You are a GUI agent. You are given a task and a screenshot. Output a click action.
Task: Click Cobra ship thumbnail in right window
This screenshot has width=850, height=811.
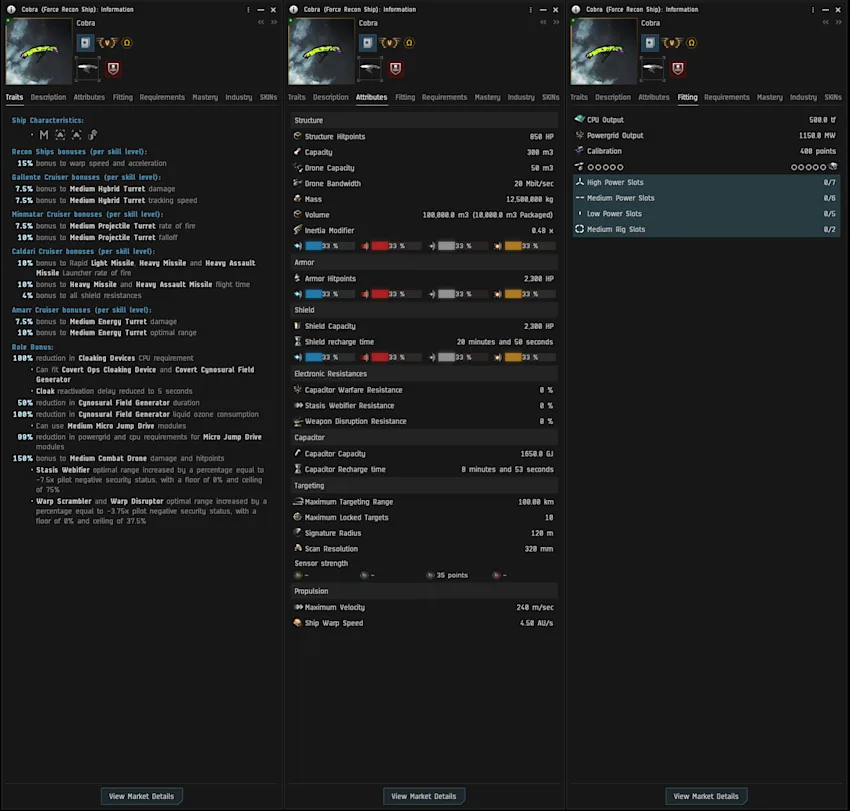[603, 52]
